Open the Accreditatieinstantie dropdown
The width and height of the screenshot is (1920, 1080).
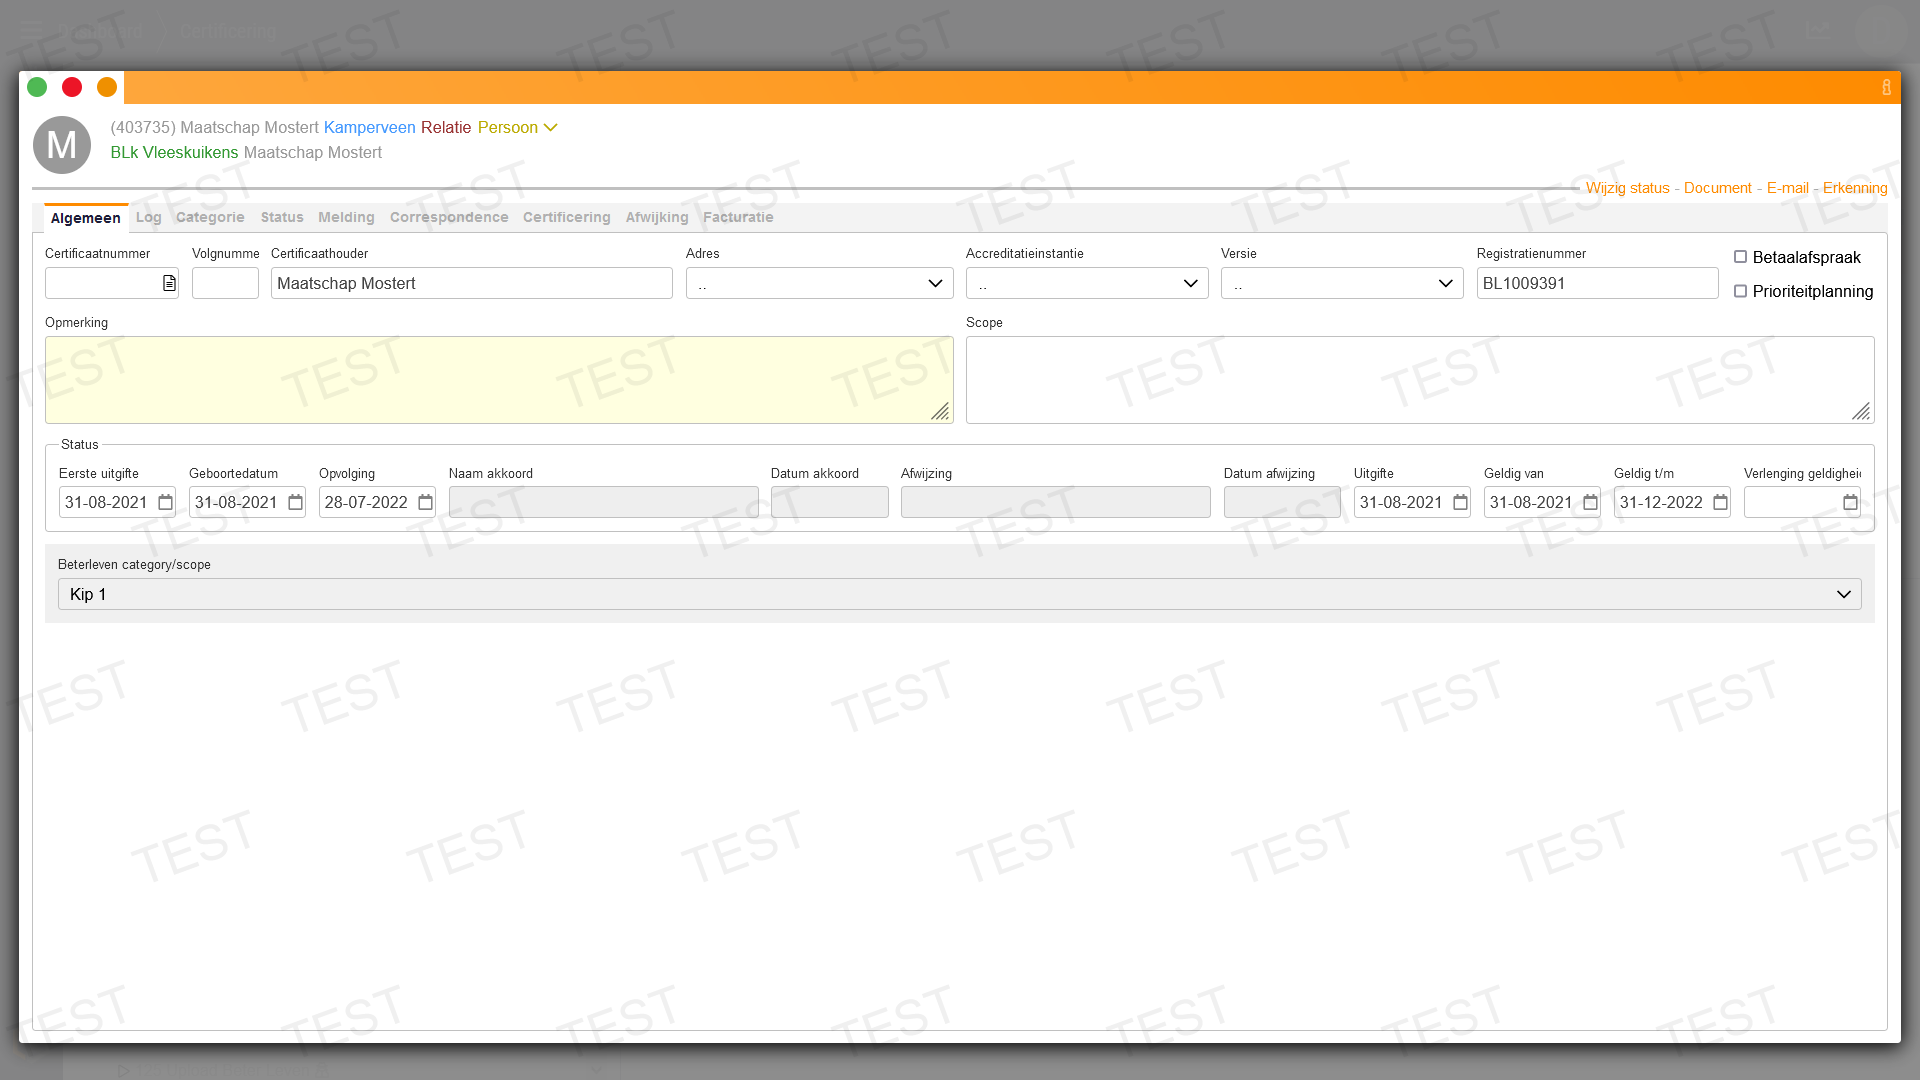tap(1087, 284)
